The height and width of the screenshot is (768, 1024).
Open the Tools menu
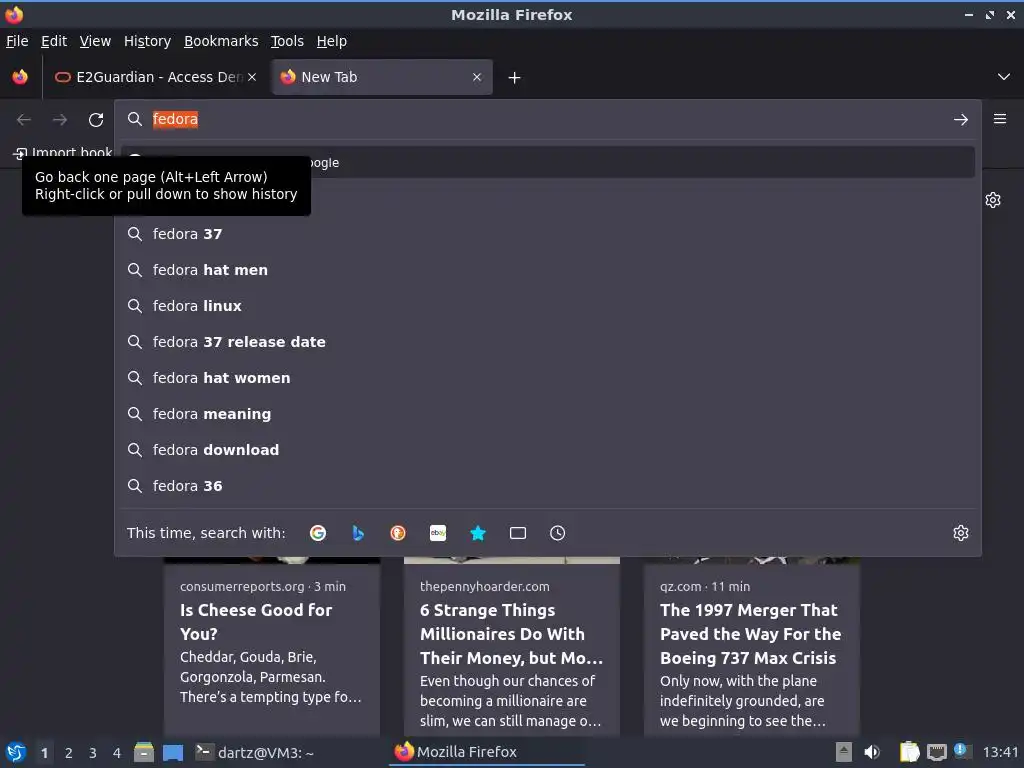pos(287,41)
